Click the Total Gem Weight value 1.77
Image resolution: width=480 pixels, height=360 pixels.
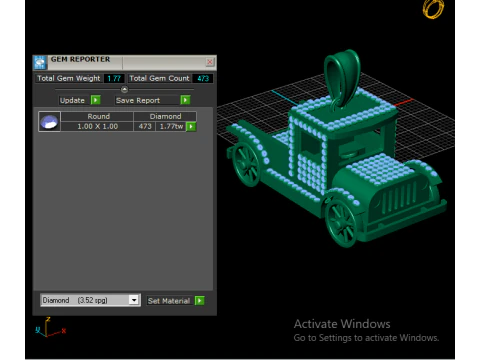coord(114,78)
